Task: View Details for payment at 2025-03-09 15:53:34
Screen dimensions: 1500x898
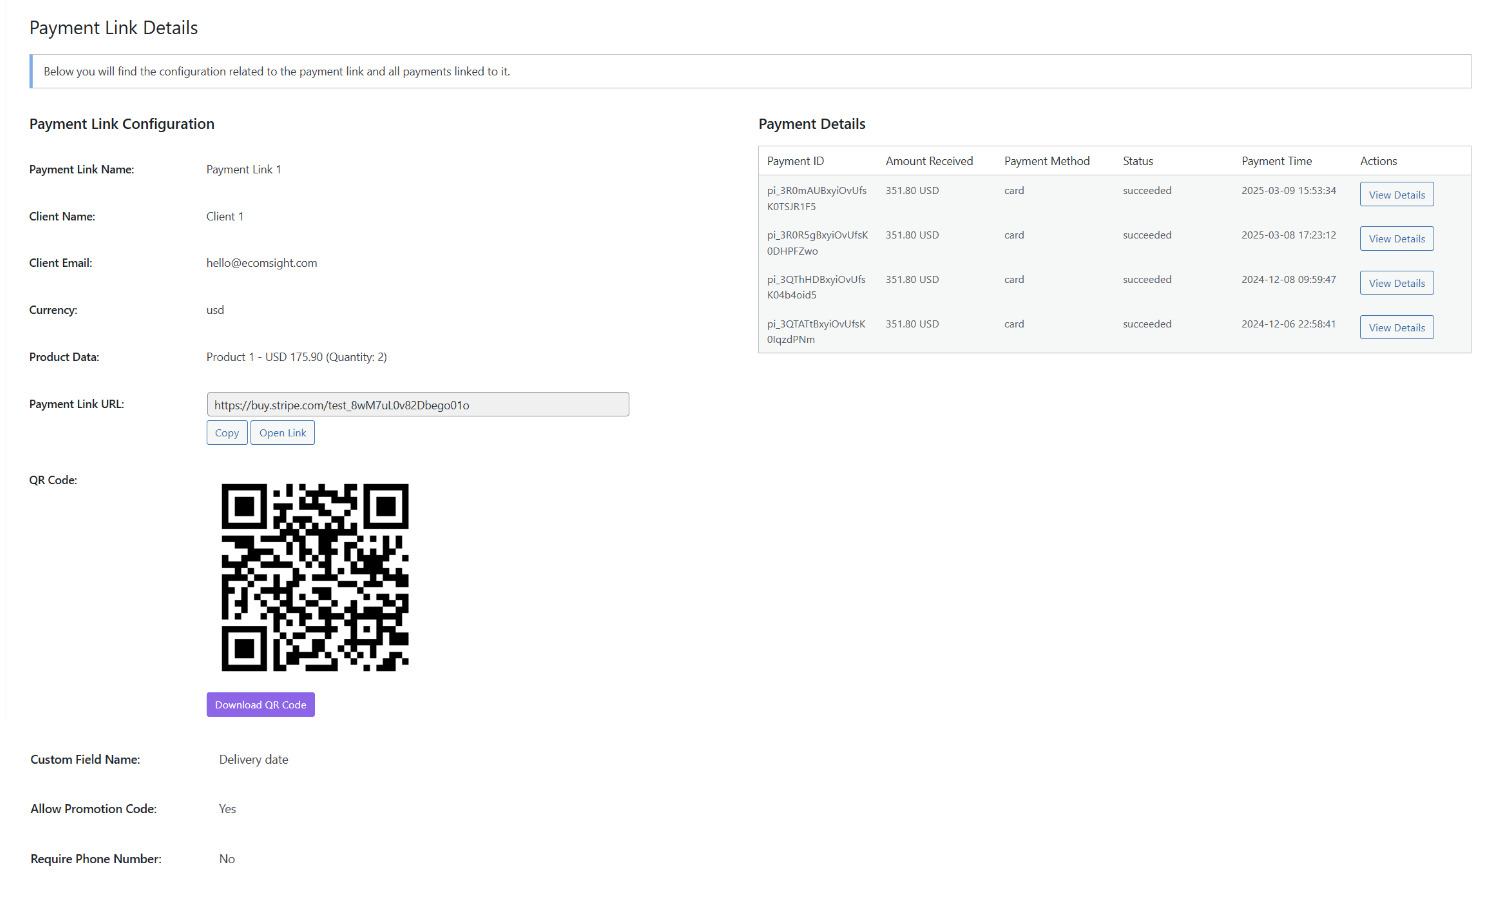Action: tap(1397, 195)
